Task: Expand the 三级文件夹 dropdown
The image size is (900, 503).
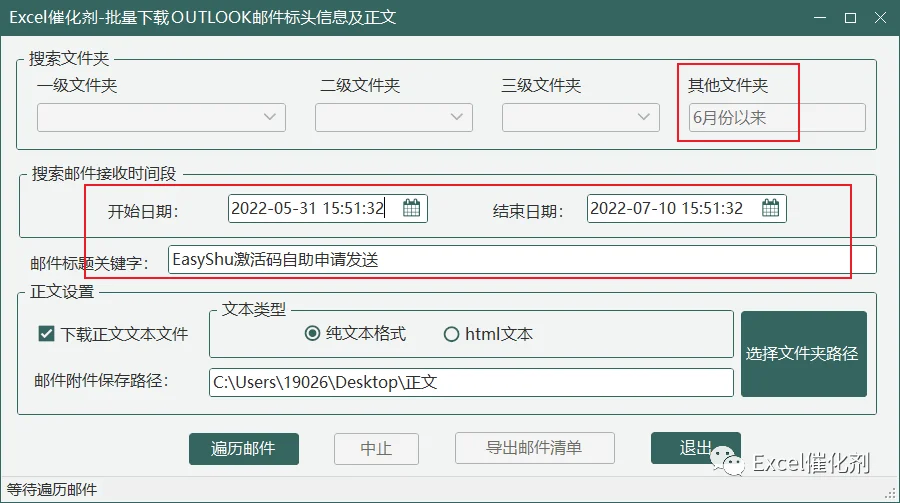Action: point(581,117)
